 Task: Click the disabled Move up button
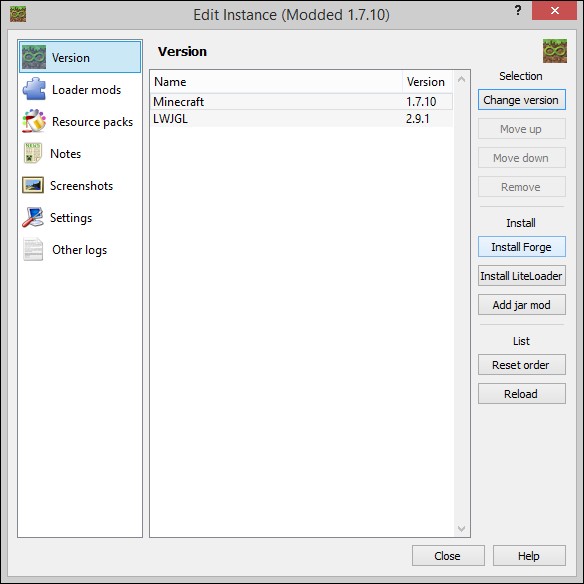pos(522,129)
